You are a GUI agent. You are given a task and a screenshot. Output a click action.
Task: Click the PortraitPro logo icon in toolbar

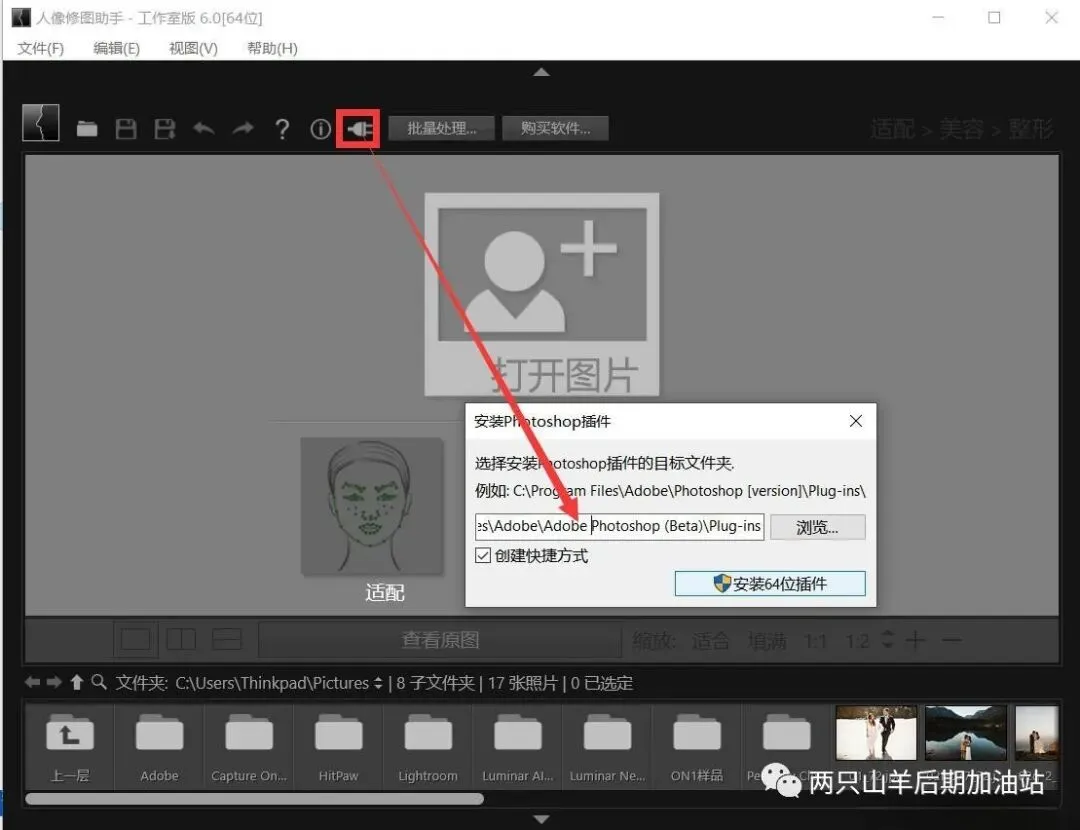[x=41, y=123]
